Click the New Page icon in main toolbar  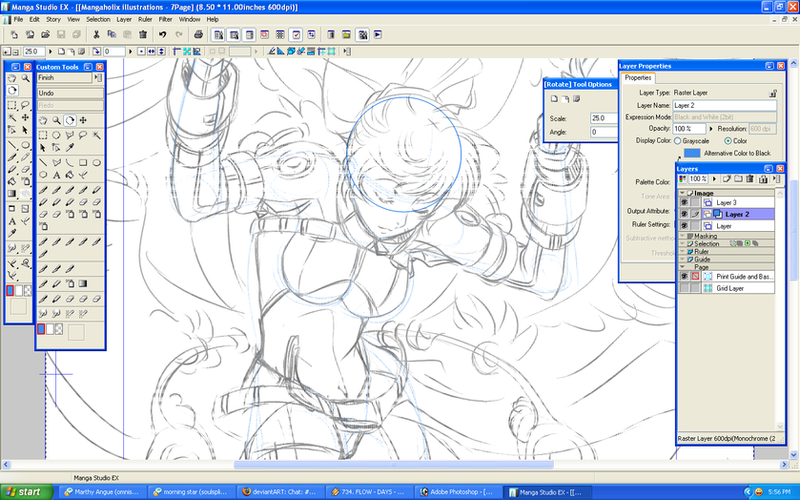(x=14, y=35)
